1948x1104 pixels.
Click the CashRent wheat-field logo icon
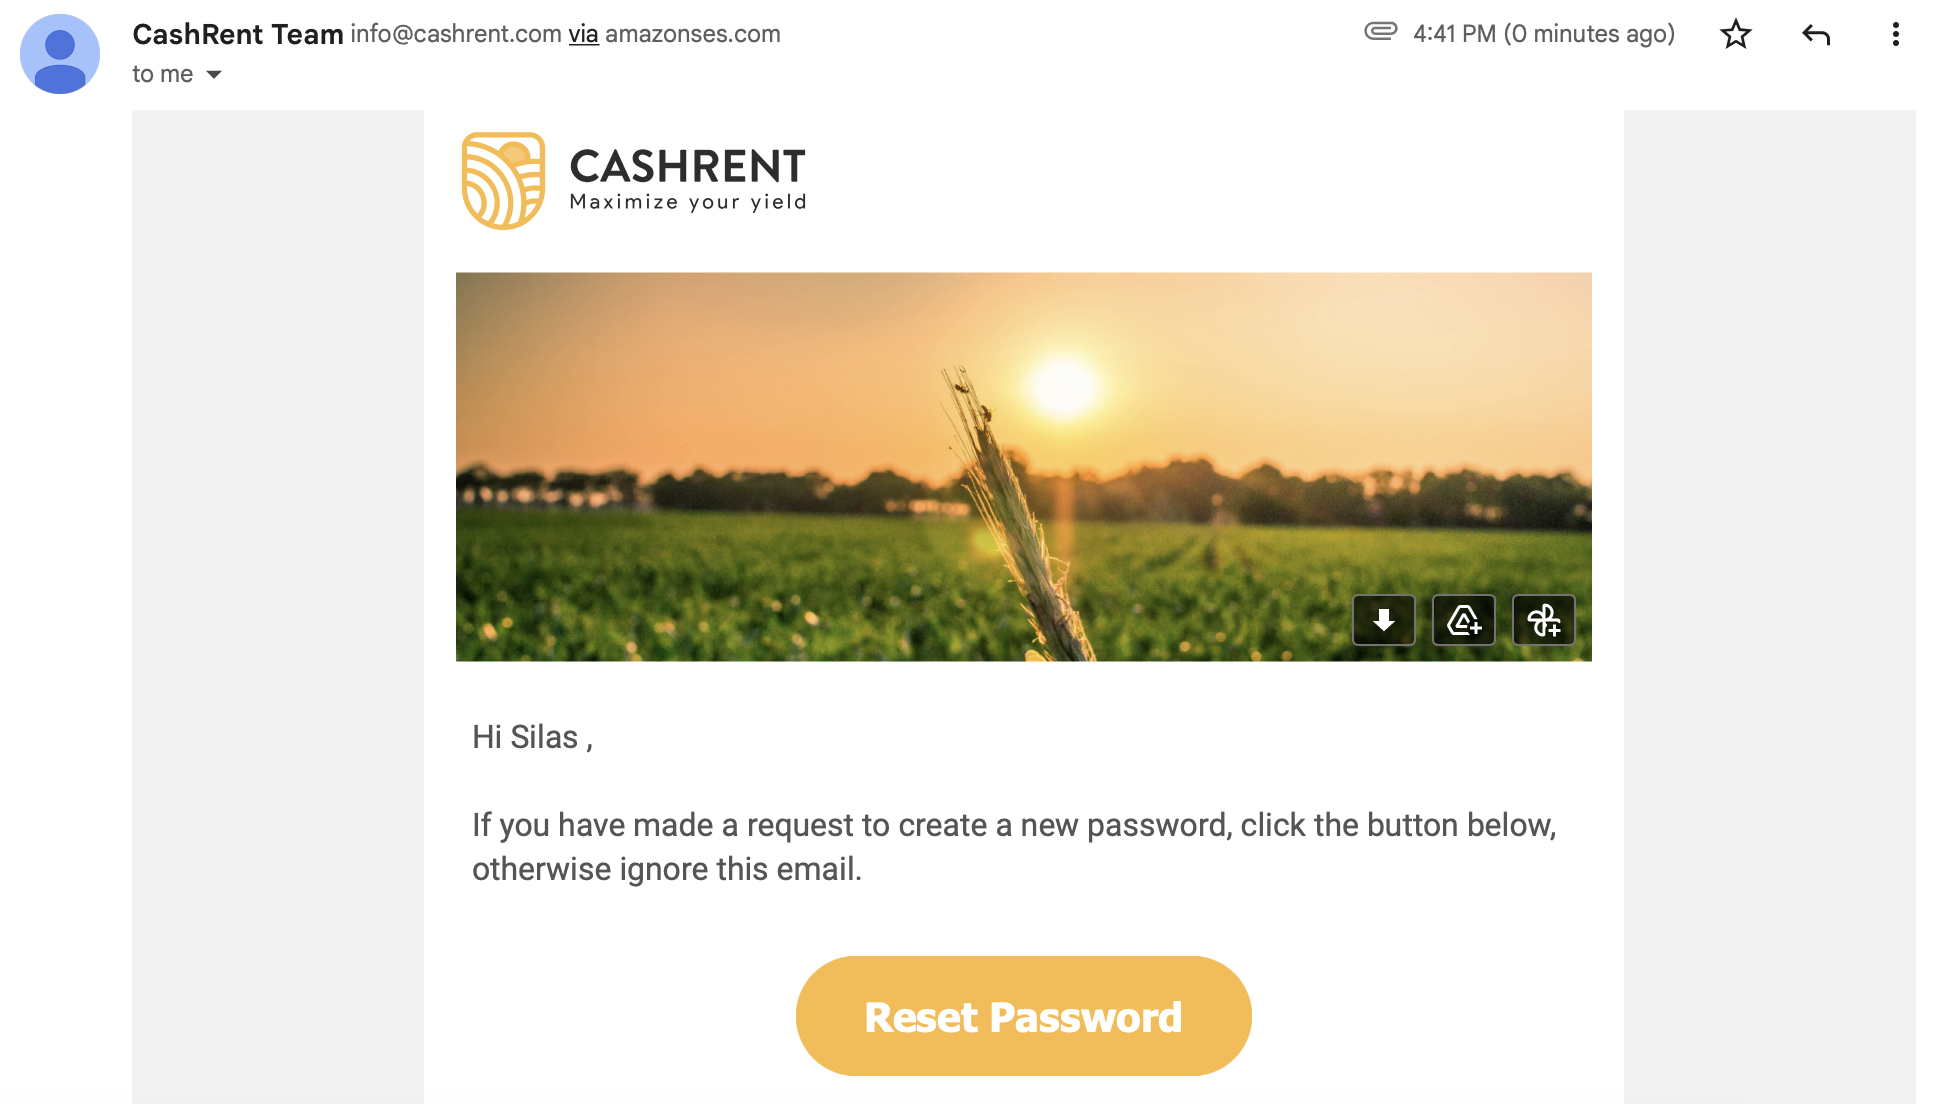coord(503,181)
